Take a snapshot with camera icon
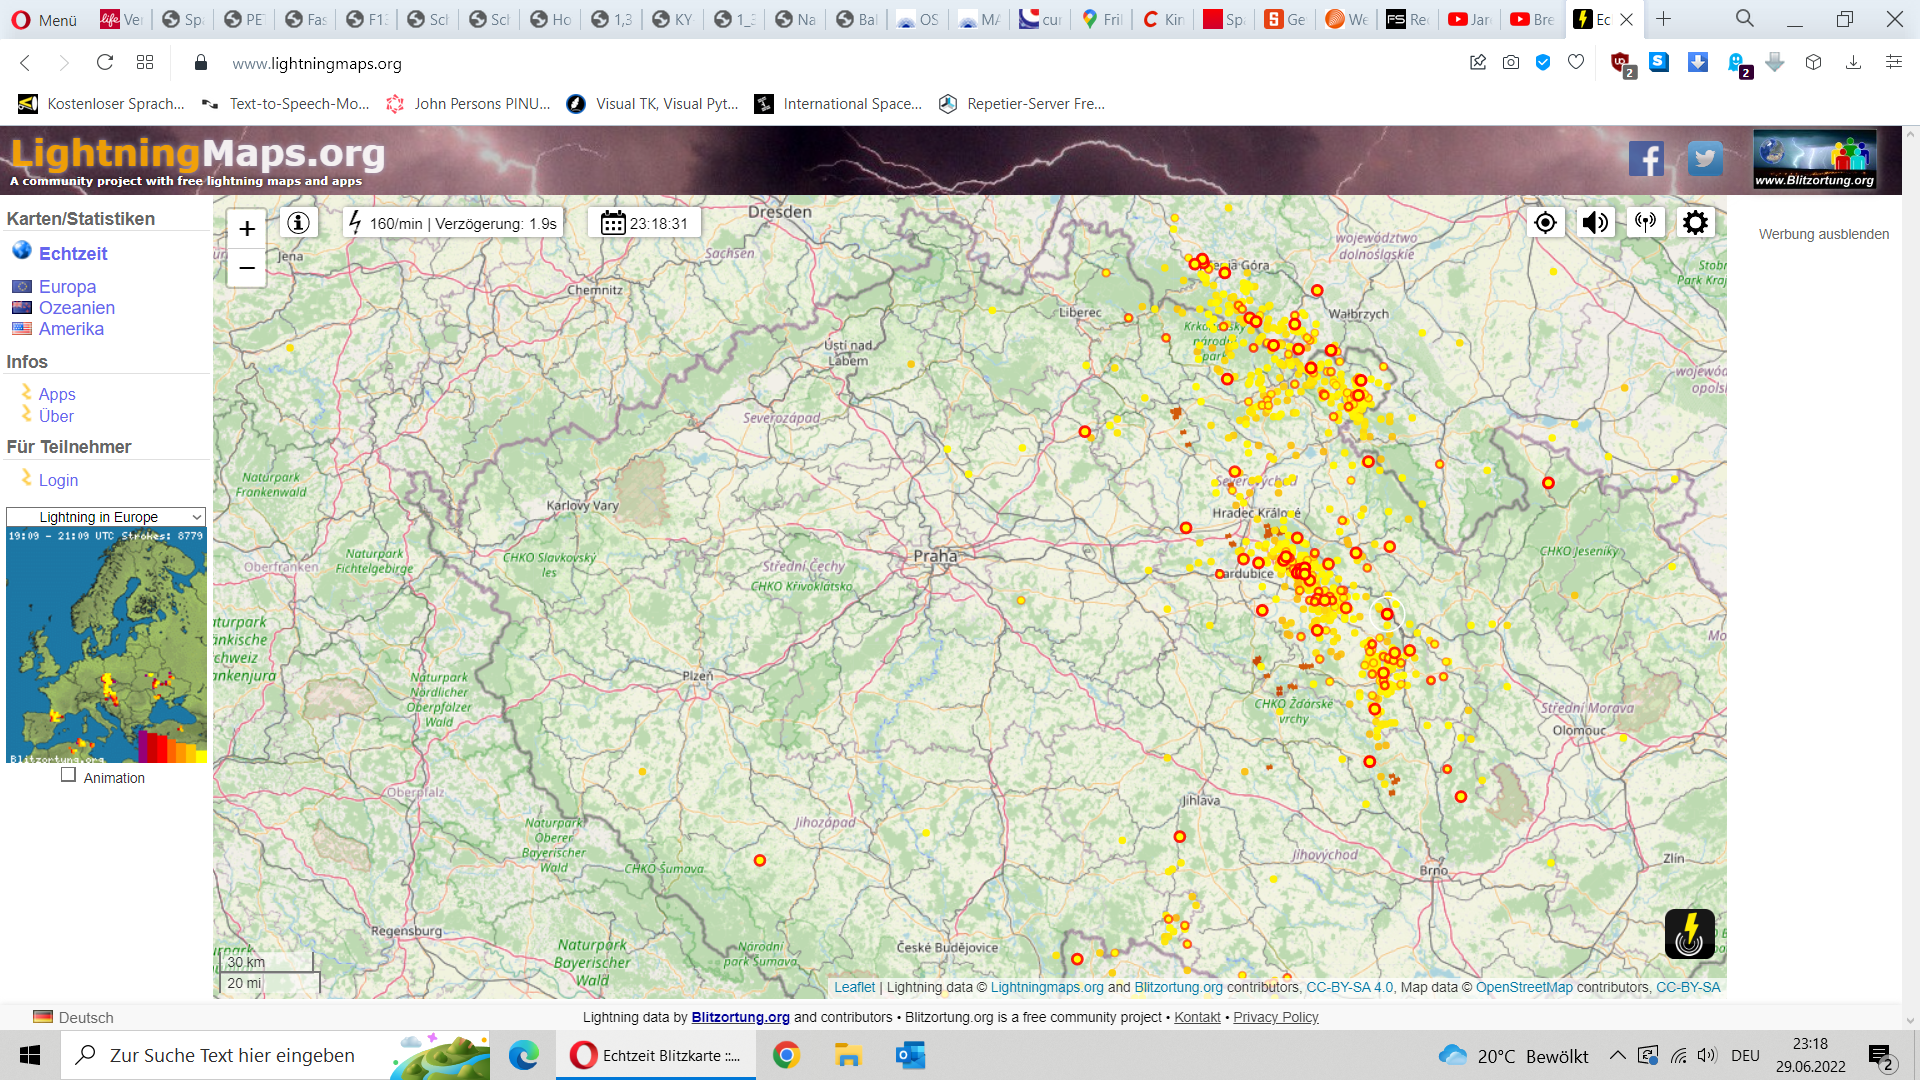The image size is (1920, 1080). [1511, 63]
